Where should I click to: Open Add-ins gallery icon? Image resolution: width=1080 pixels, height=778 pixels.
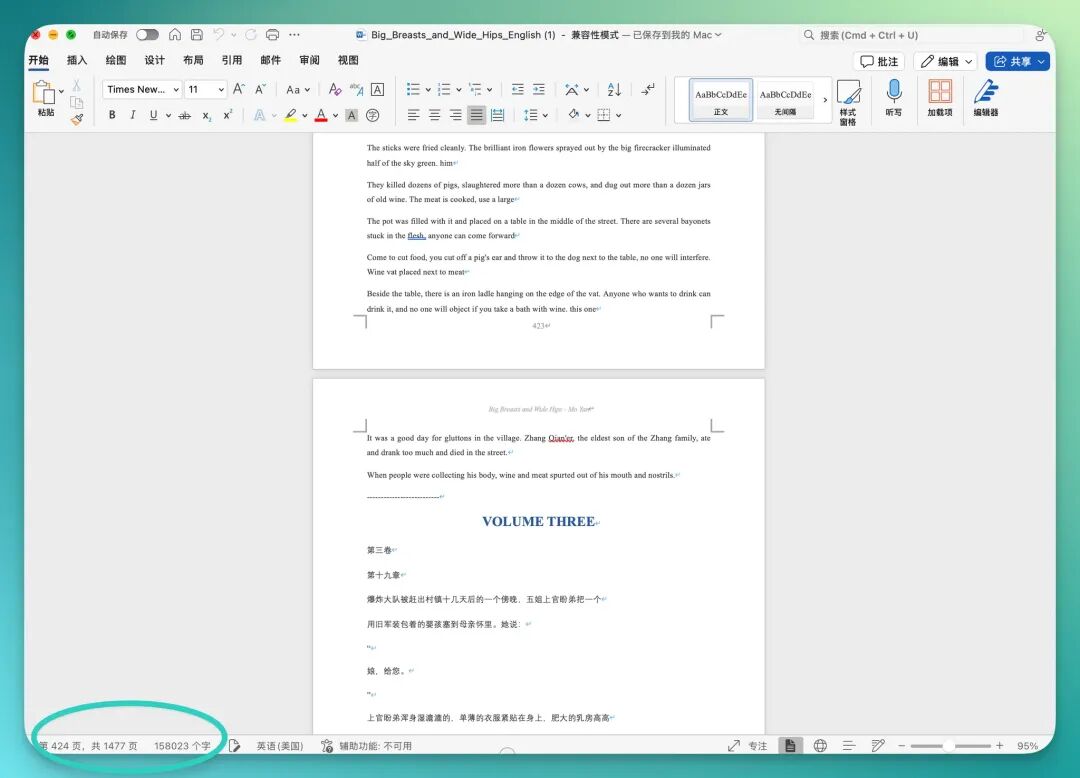[939, 97]
